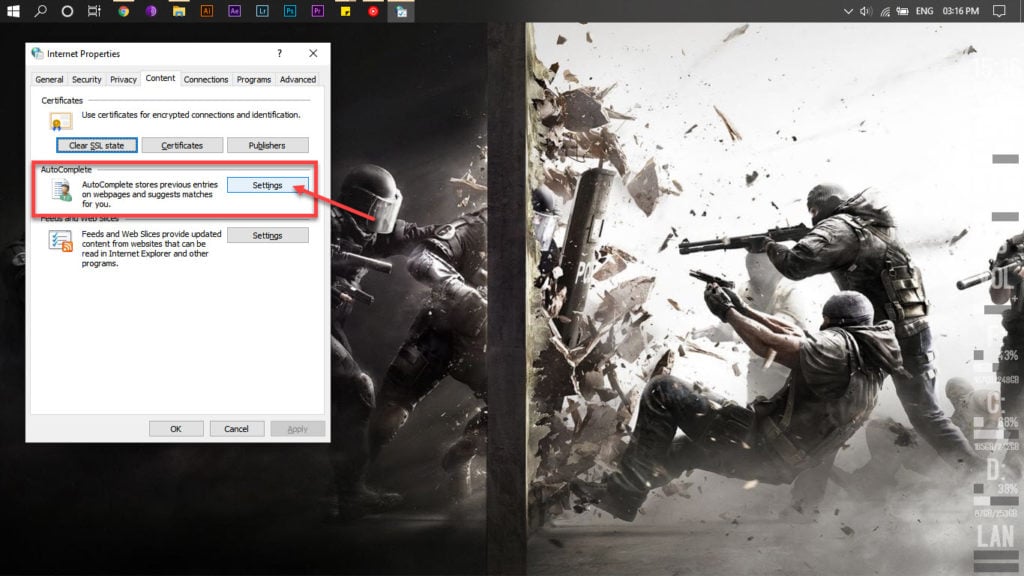Open the Publishers button
1024x576 pixels.
[267, 145]
